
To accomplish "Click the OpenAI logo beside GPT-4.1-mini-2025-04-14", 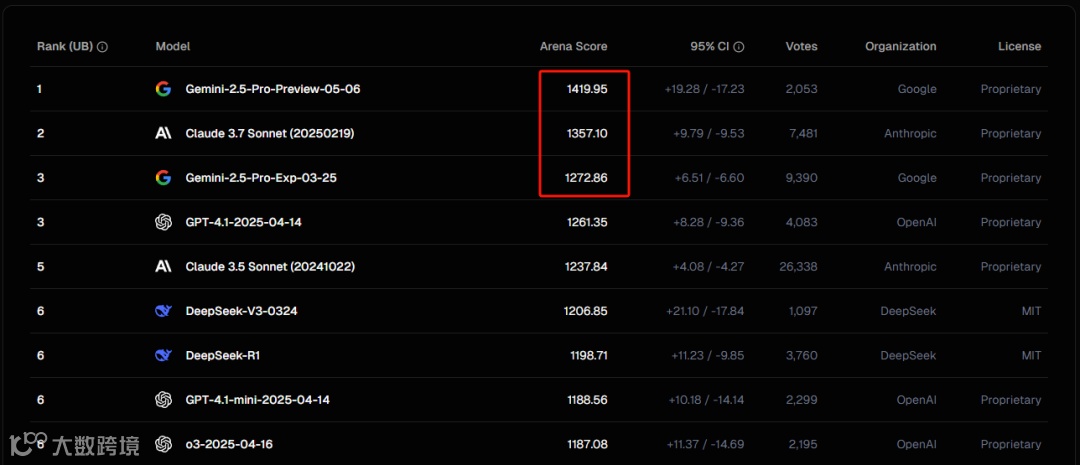I will click(x=163, y=400).
